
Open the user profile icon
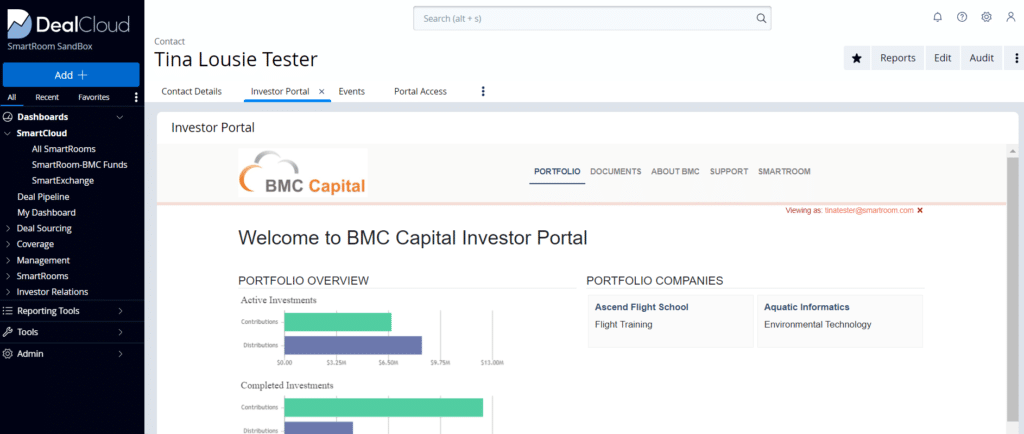coord(1011,18)
